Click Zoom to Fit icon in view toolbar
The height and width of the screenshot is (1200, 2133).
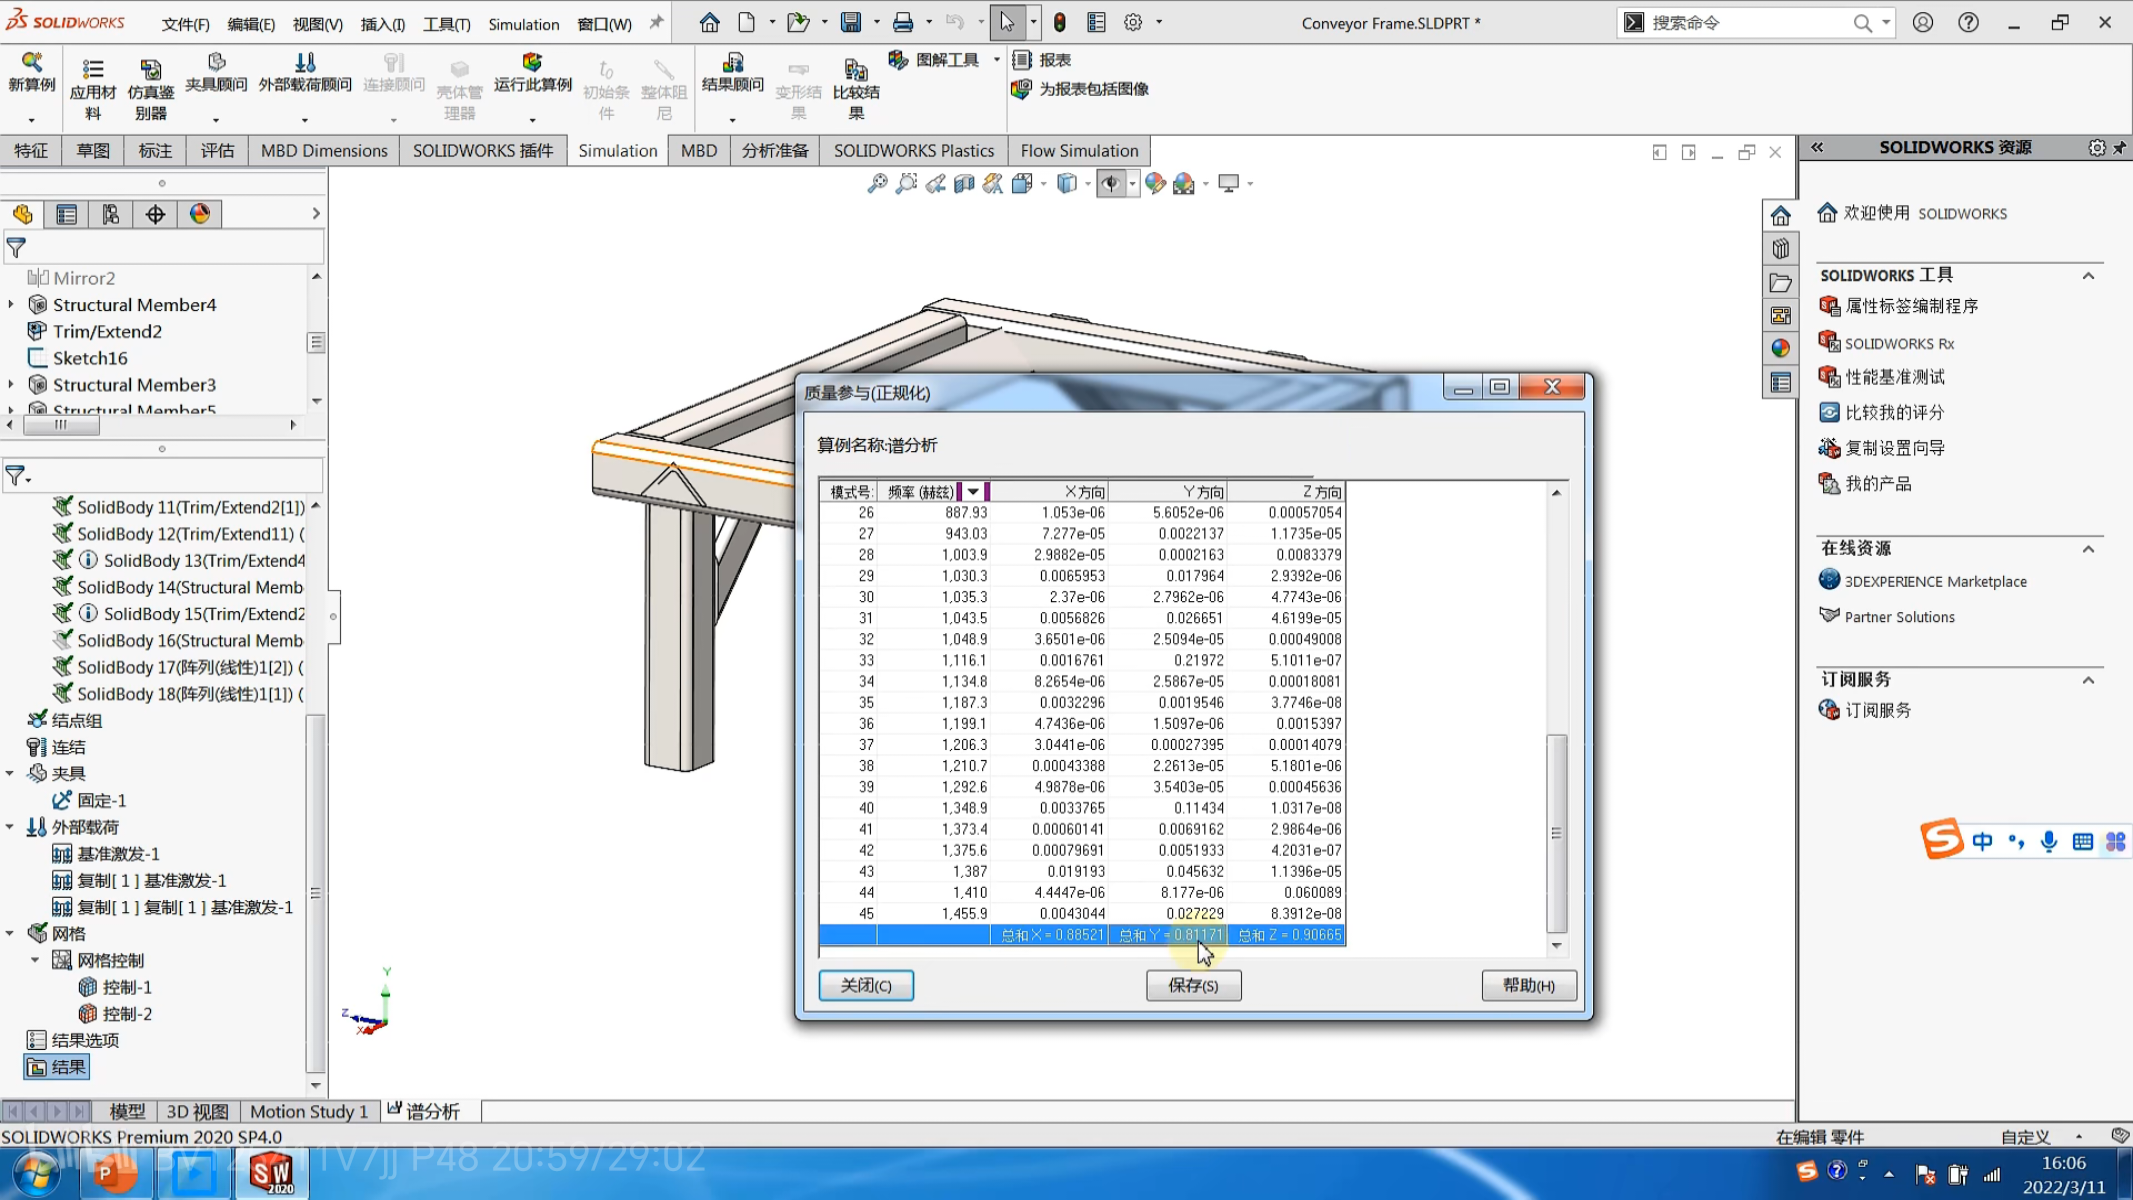[x=877, y=183]
